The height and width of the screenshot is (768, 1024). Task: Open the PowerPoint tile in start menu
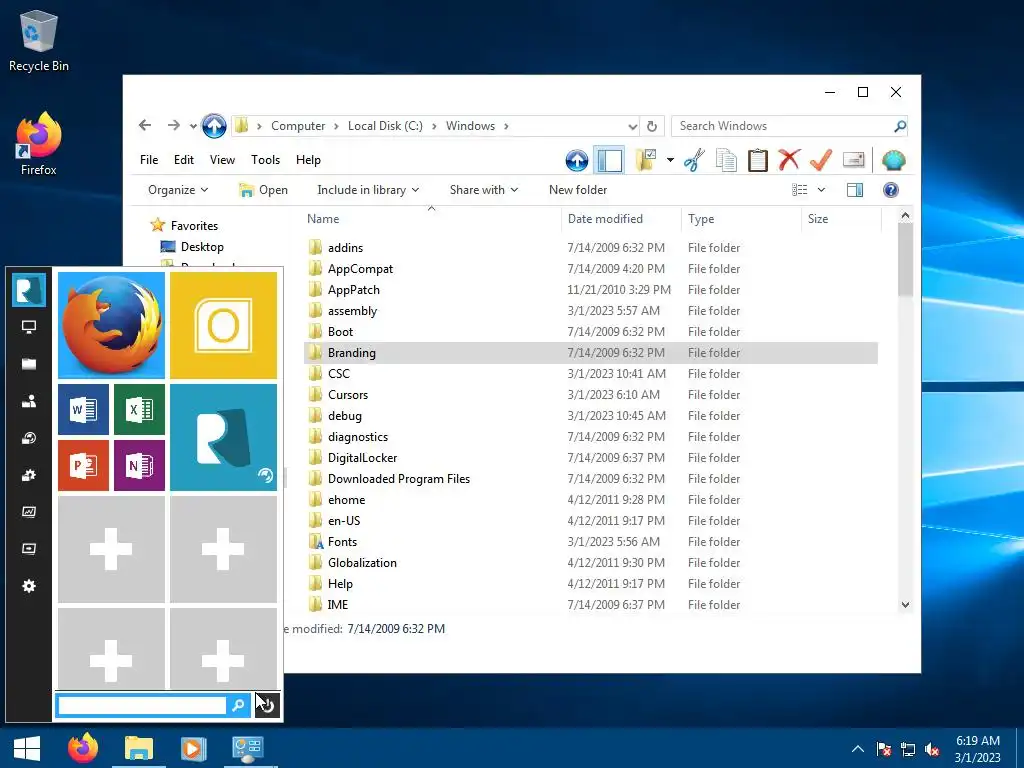pos(84,465)
